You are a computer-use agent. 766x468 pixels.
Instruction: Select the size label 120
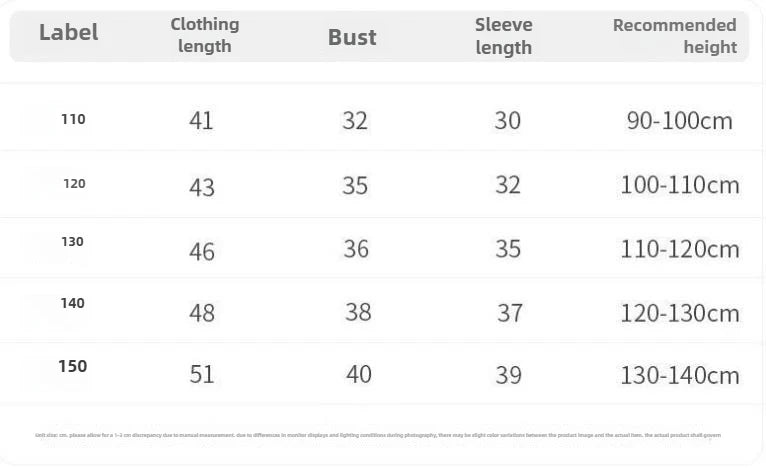[x=74, y=183]
